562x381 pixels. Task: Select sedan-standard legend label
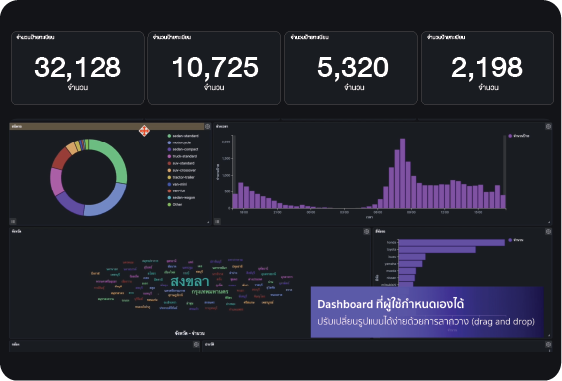185,136
